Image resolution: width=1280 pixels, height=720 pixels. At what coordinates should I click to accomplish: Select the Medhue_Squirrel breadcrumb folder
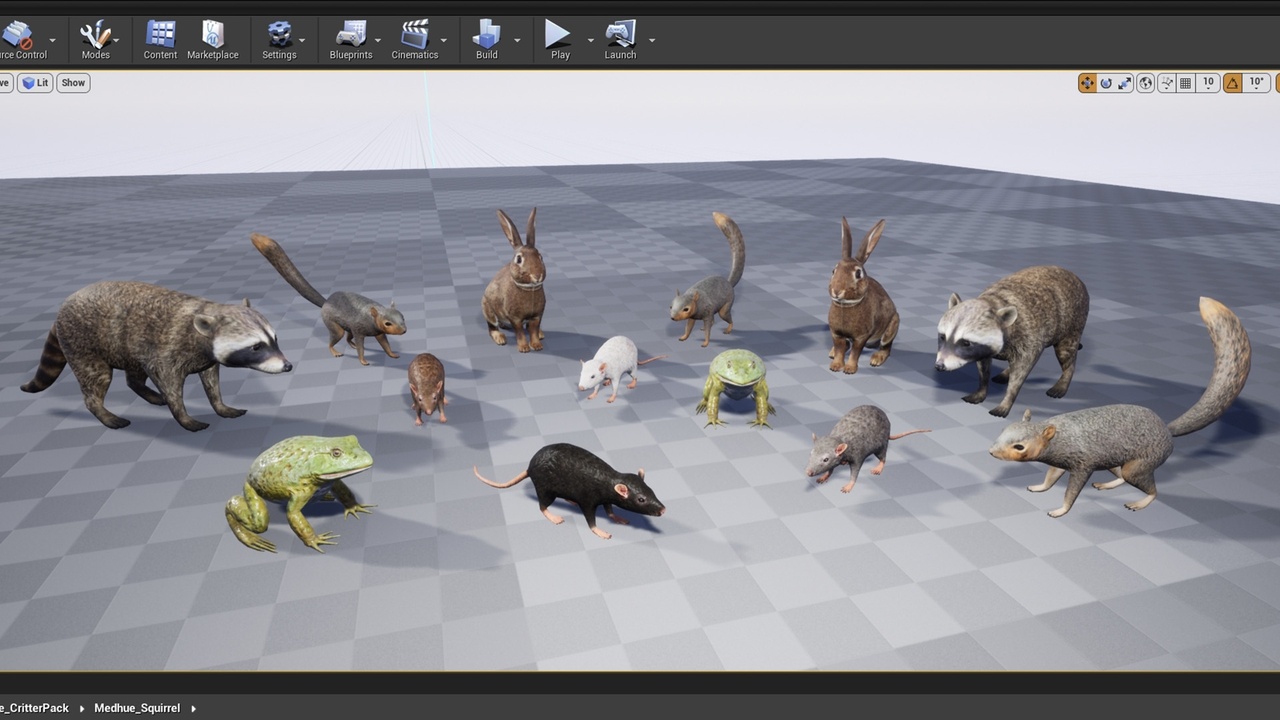click(x=137, y=708)
